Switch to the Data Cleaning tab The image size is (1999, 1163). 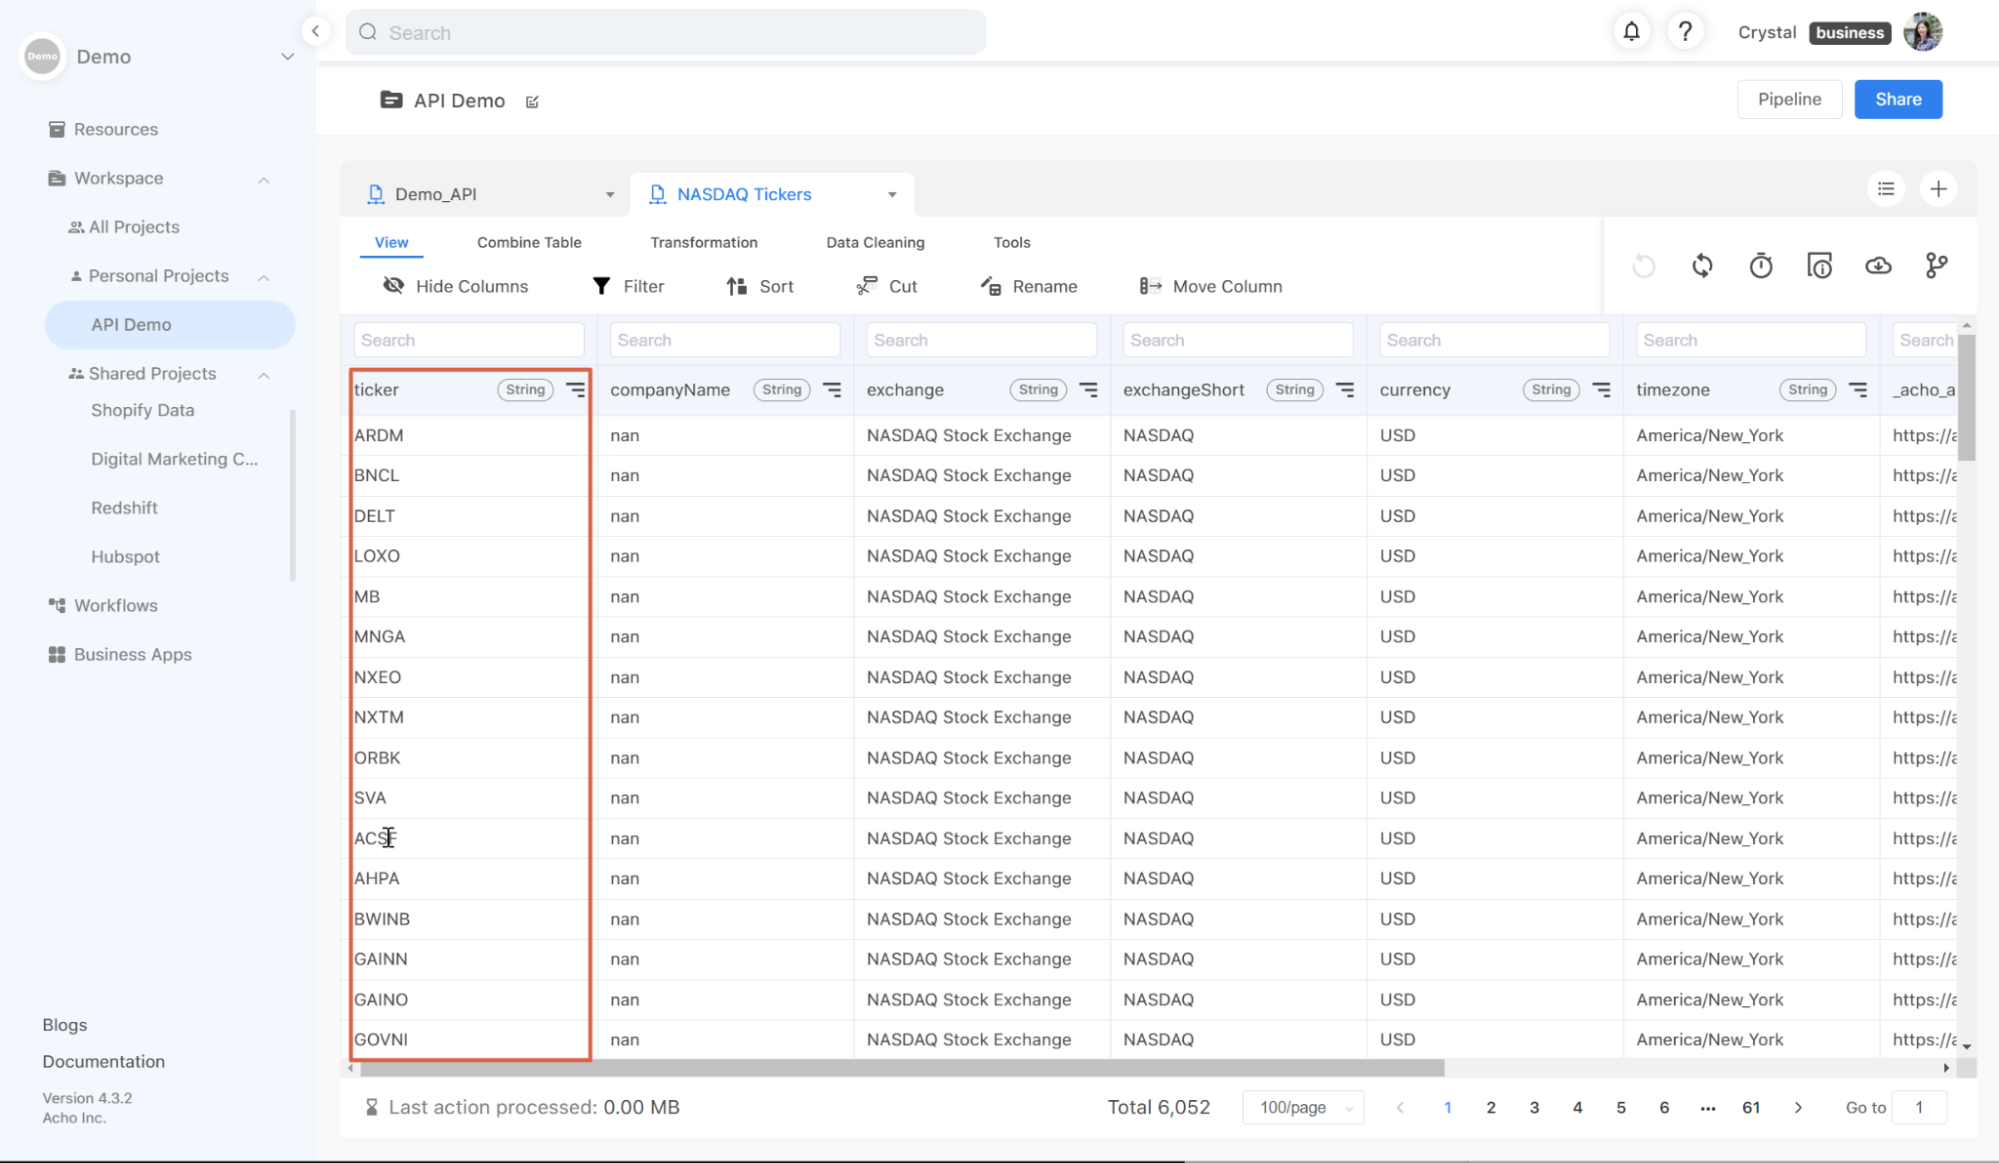875,242
